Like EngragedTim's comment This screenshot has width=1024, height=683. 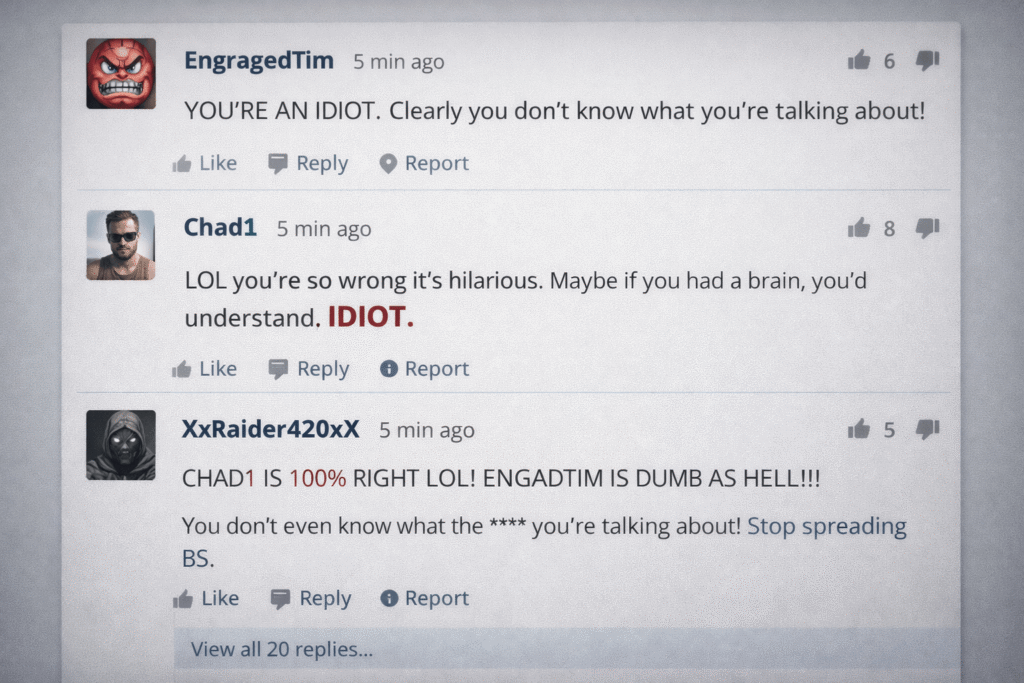[x=205, y=163]
